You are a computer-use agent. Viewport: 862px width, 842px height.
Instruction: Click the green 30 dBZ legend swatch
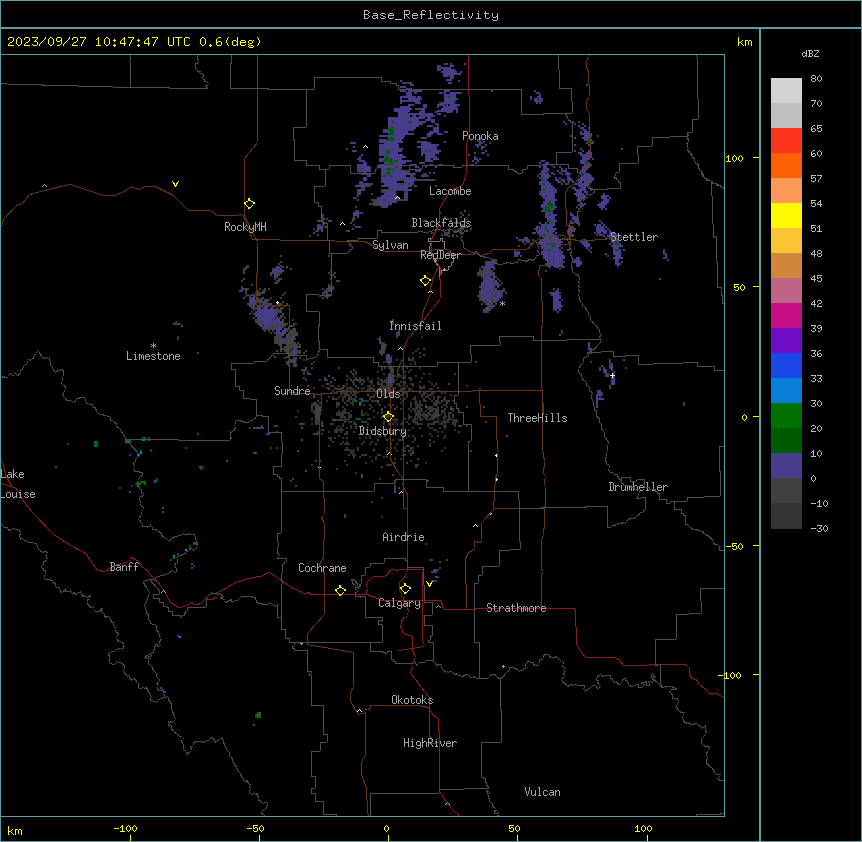786,416
